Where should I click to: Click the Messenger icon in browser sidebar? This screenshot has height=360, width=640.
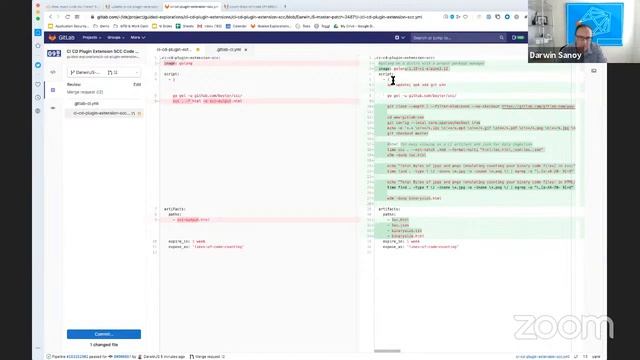(x=38, y=65)
